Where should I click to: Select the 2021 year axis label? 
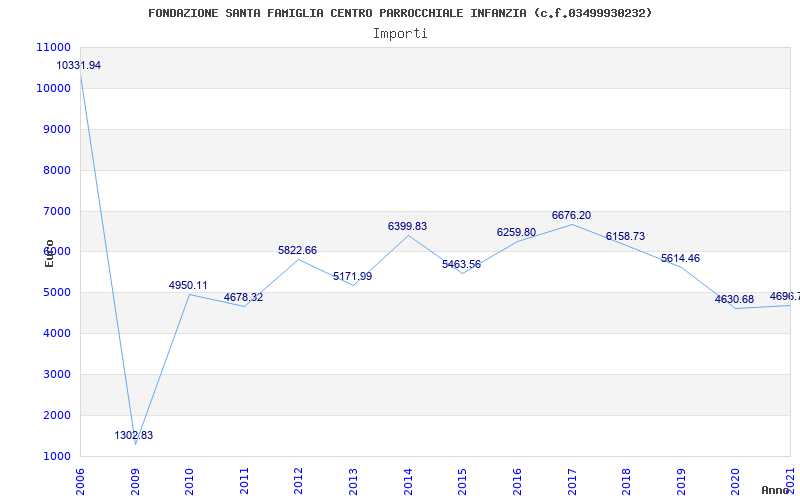pyautogui.click(x=790, y=479)
